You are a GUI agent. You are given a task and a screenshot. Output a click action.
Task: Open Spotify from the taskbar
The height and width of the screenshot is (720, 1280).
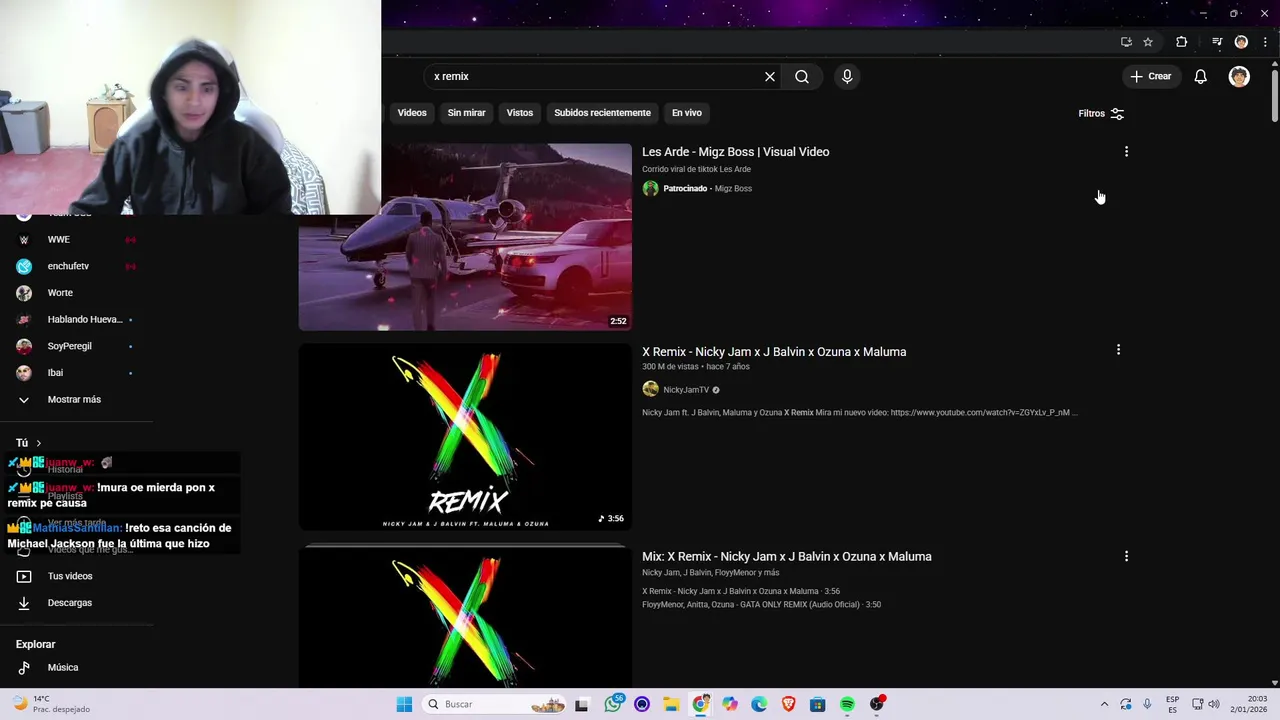point(847,704)
